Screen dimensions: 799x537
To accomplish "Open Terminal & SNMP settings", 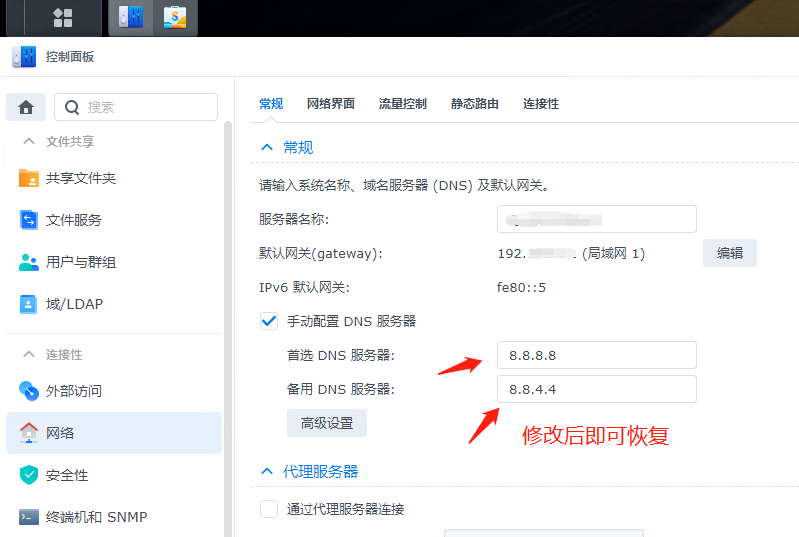I will (96, 517).
